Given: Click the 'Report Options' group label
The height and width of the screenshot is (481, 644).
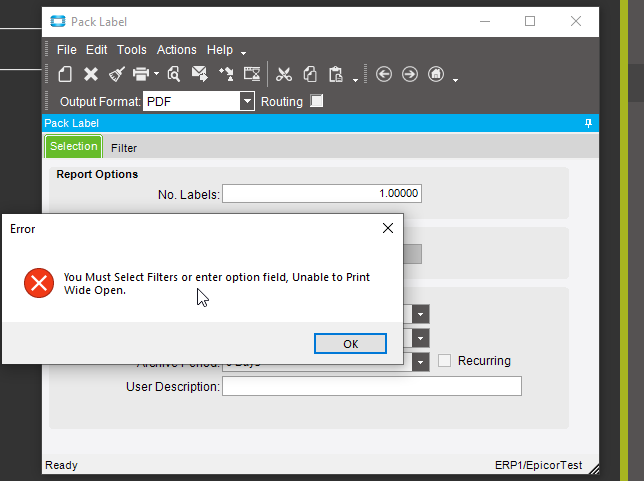Looking at the screenshot, I should [97, 174].
